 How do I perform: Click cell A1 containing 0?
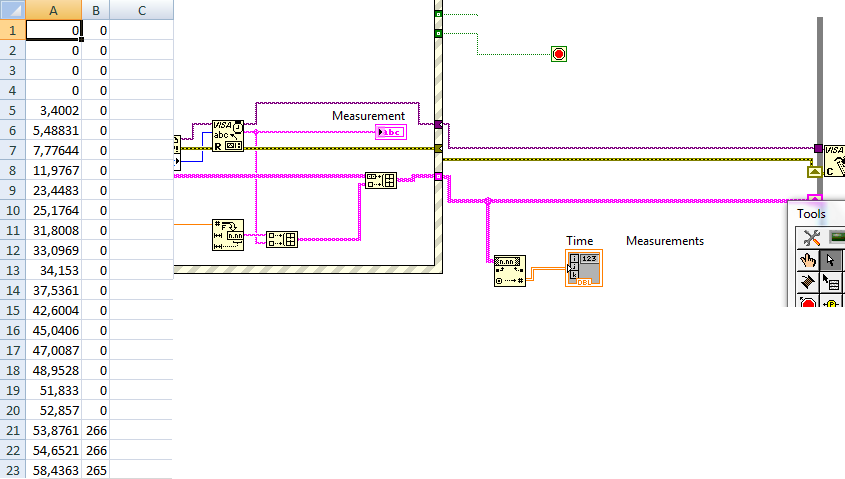pos(53,30)
